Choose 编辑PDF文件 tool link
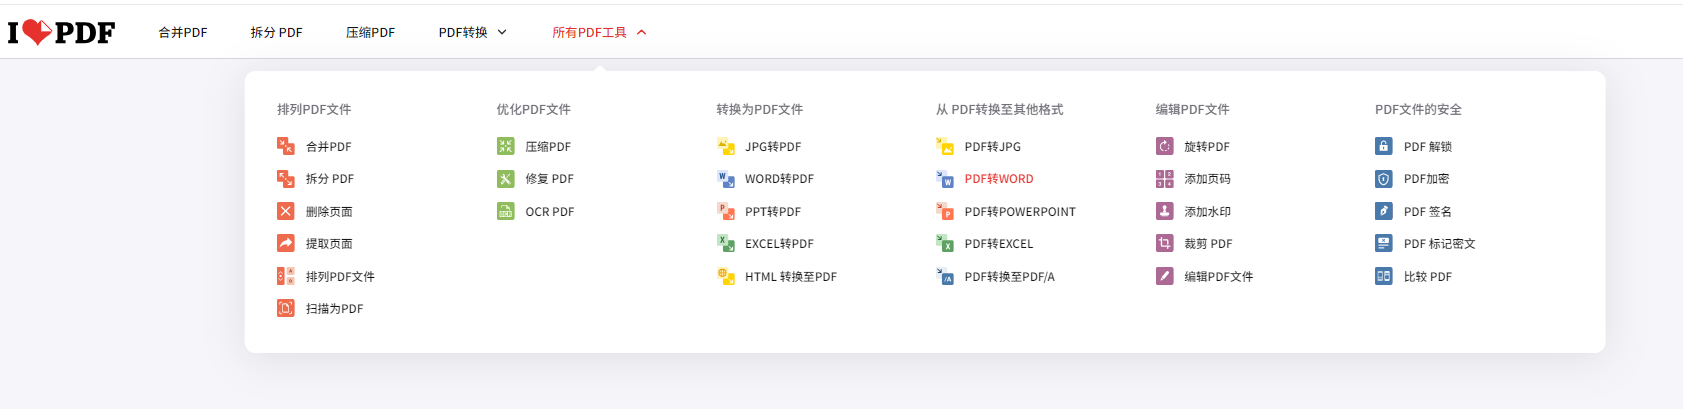Image resolution: width=1683 pixels, height=409 pixels. point(1218,277)
